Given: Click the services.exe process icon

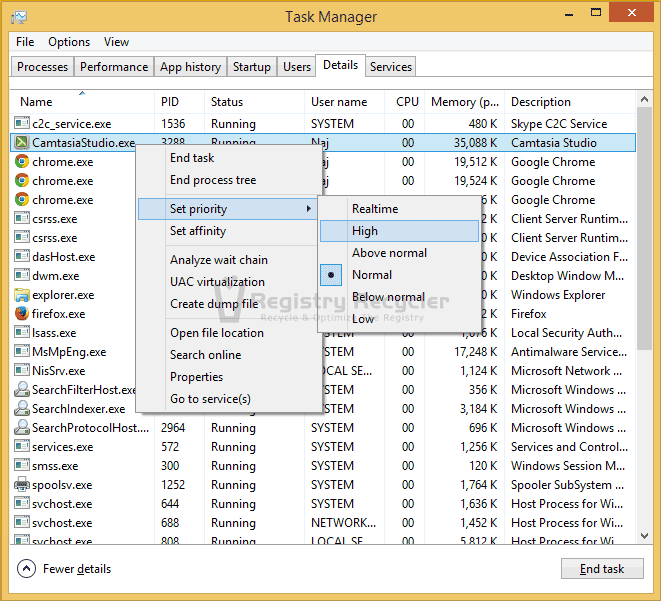Looking at the screenshot, I should click(x=21, y=446).
